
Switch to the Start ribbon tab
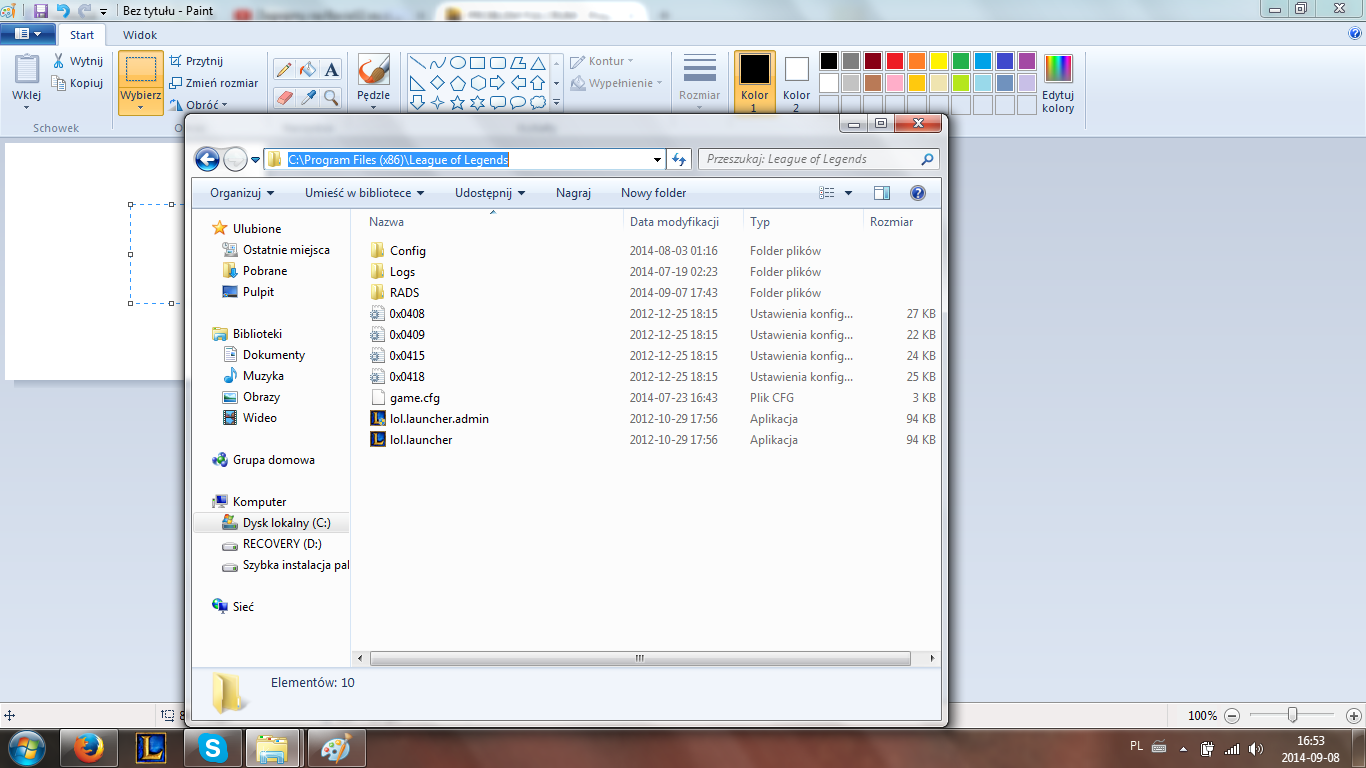point(82,35)
